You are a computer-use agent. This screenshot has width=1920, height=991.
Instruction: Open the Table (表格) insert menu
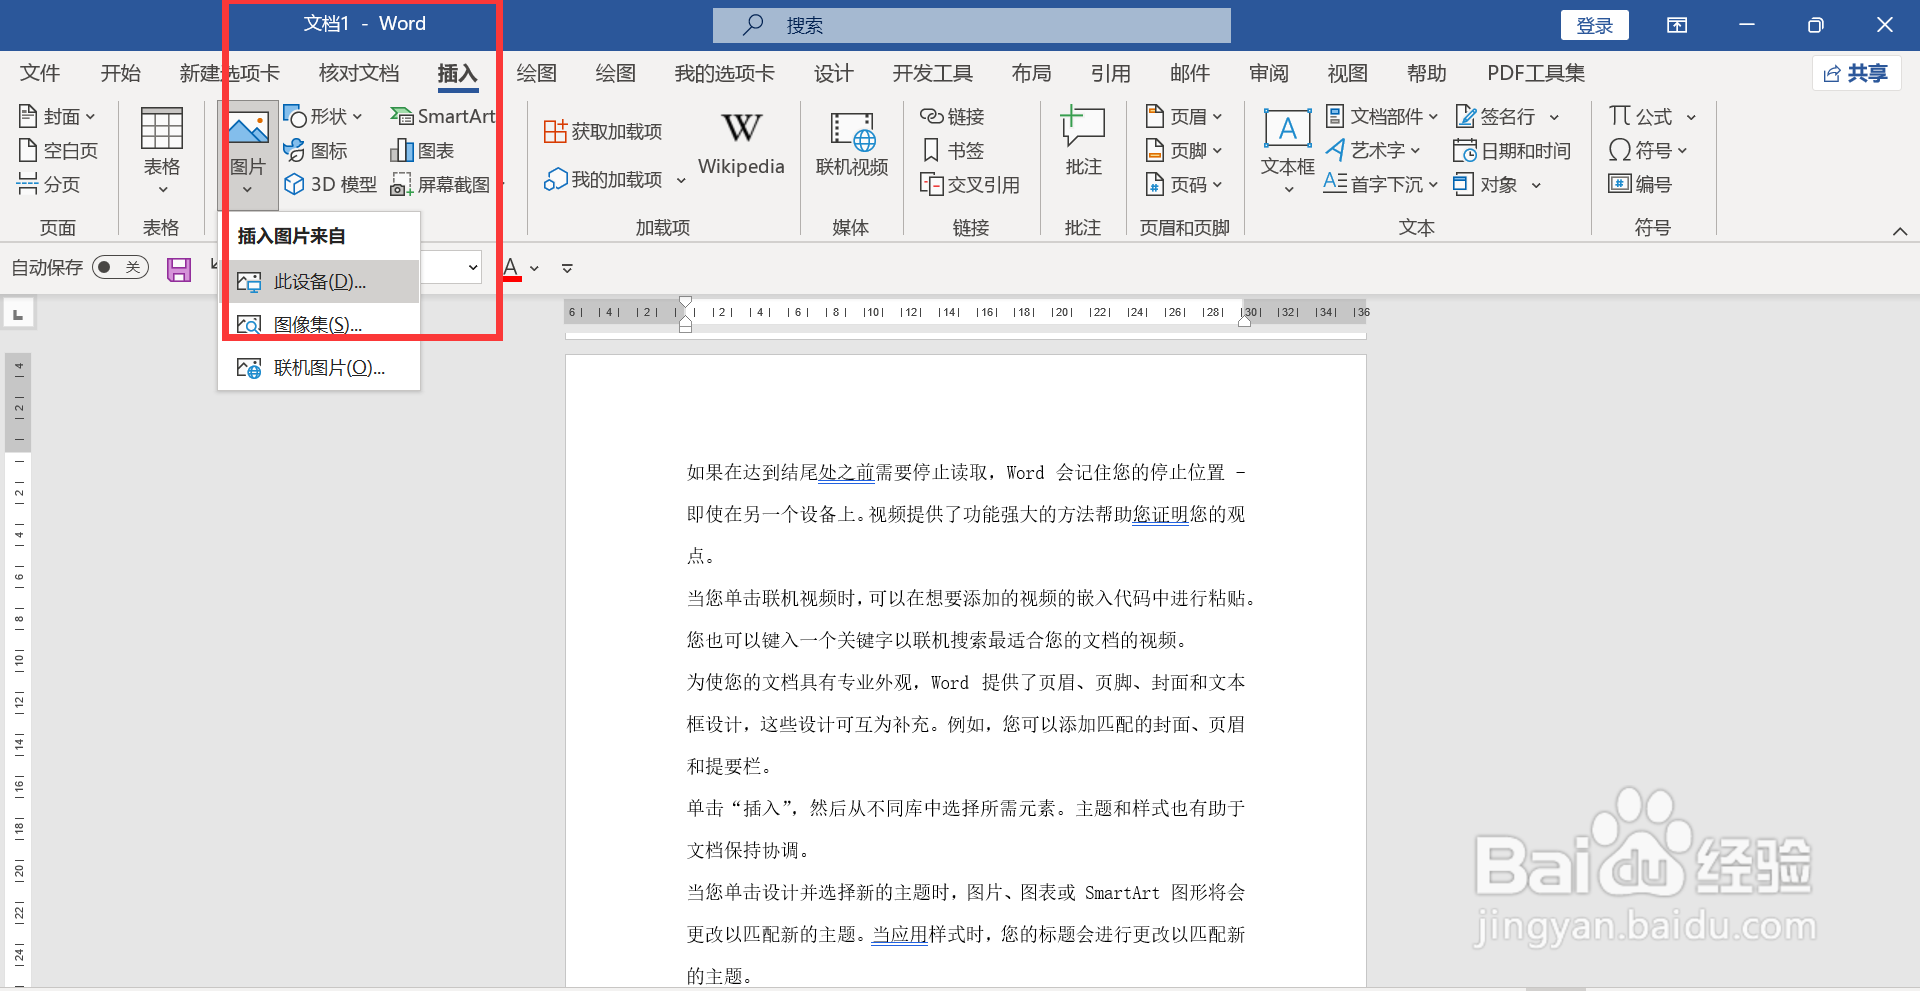161,150
